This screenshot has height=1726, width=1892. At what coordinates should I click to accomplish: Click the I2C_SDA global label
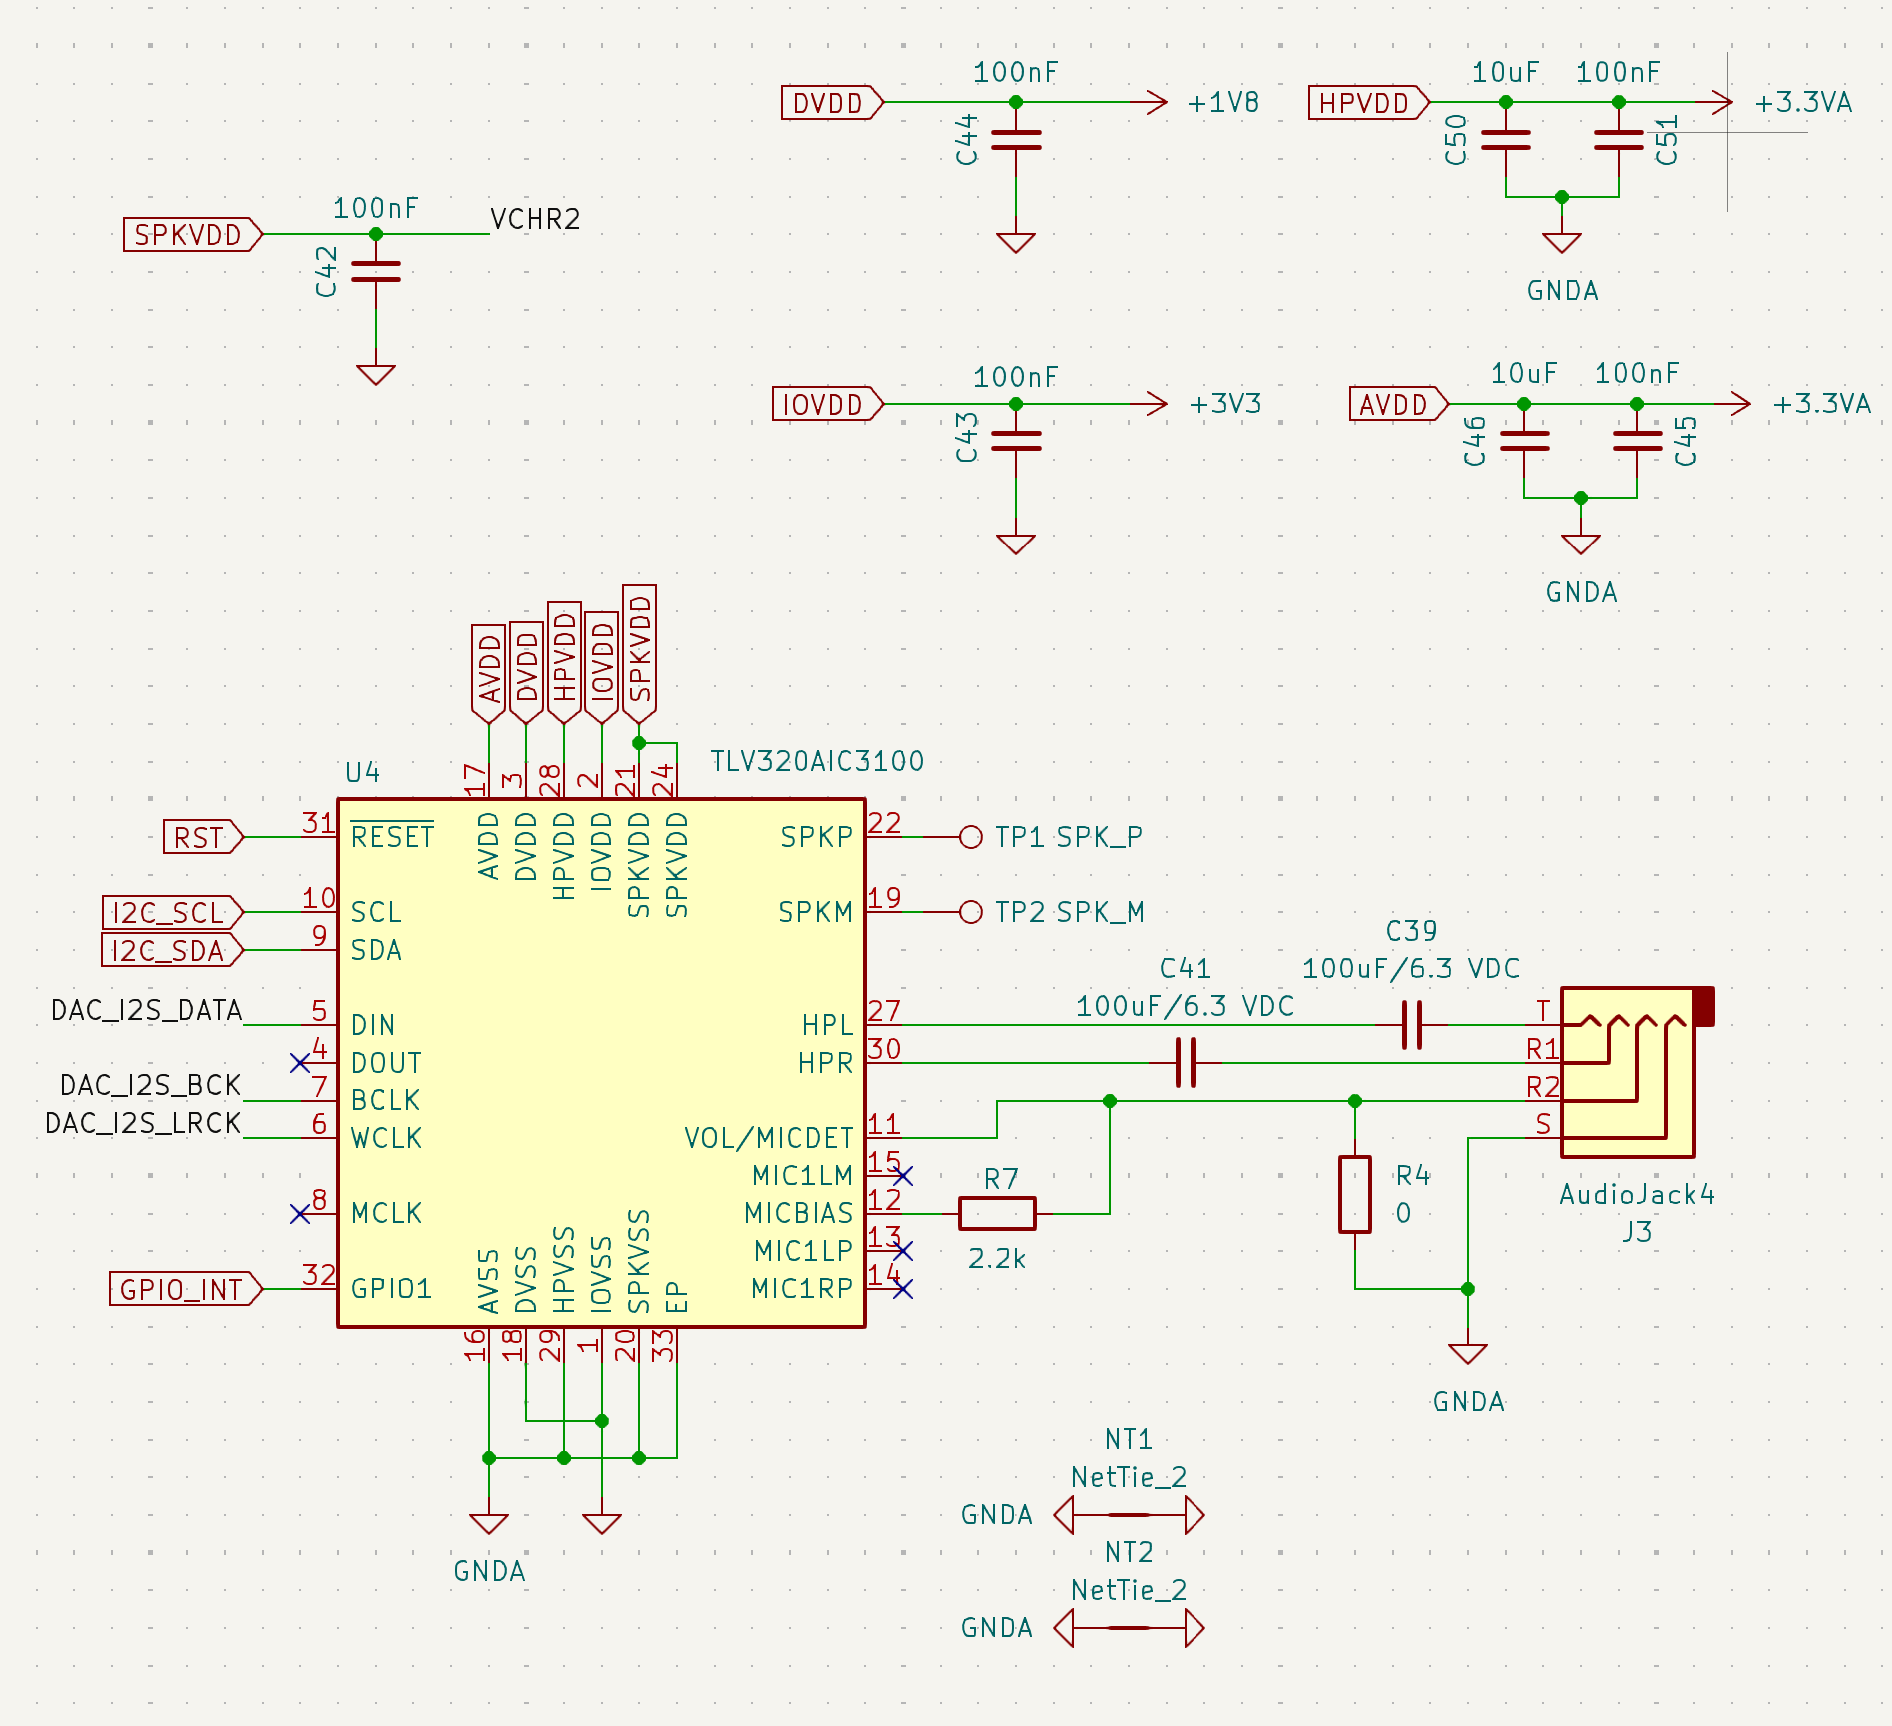[x=173, y=950]
